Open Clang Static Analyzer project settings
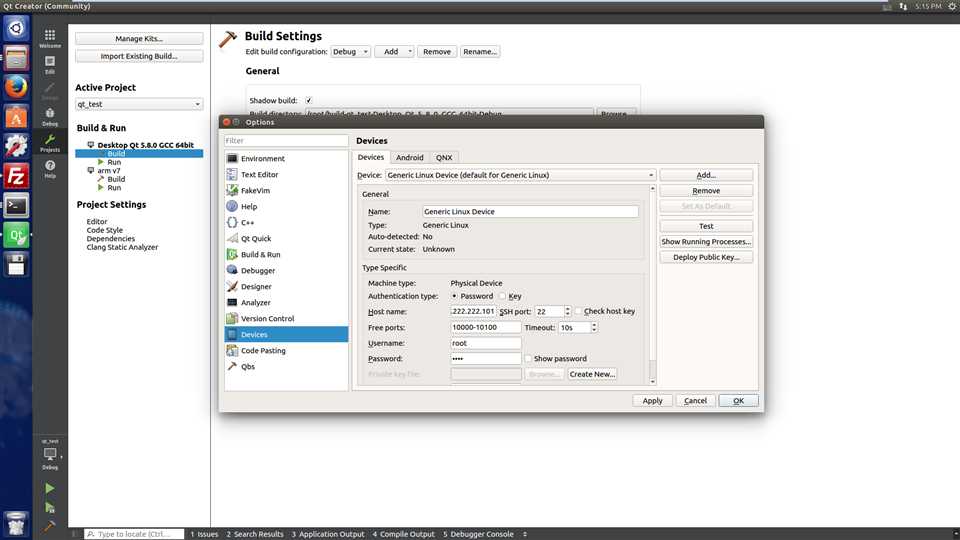The image size is (960, 540). pos(122,247)
